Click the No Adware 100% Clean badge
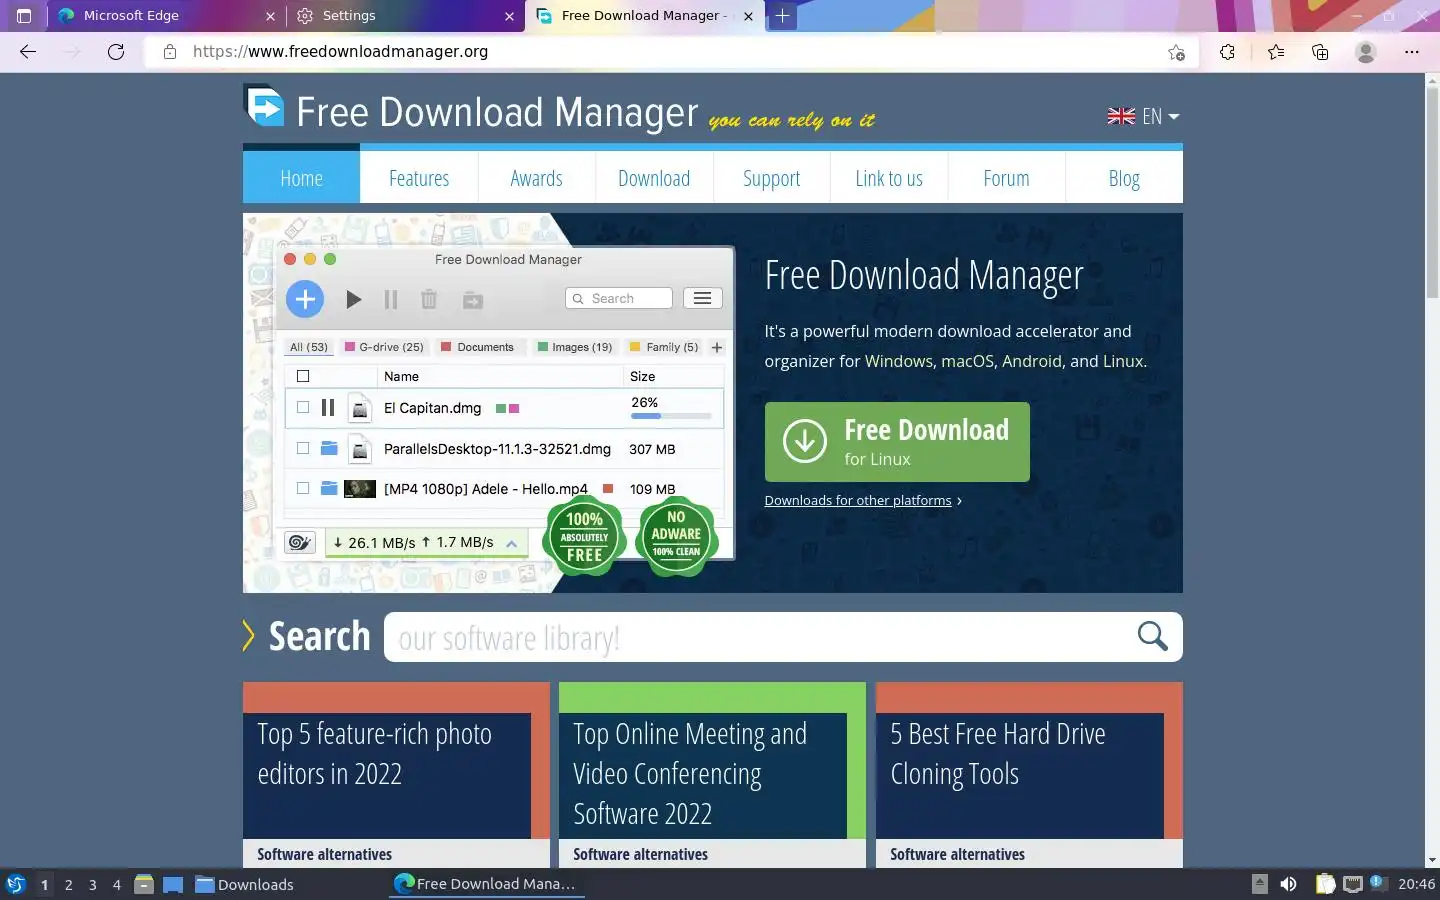 pyautogui.click(x=676, y=535)
